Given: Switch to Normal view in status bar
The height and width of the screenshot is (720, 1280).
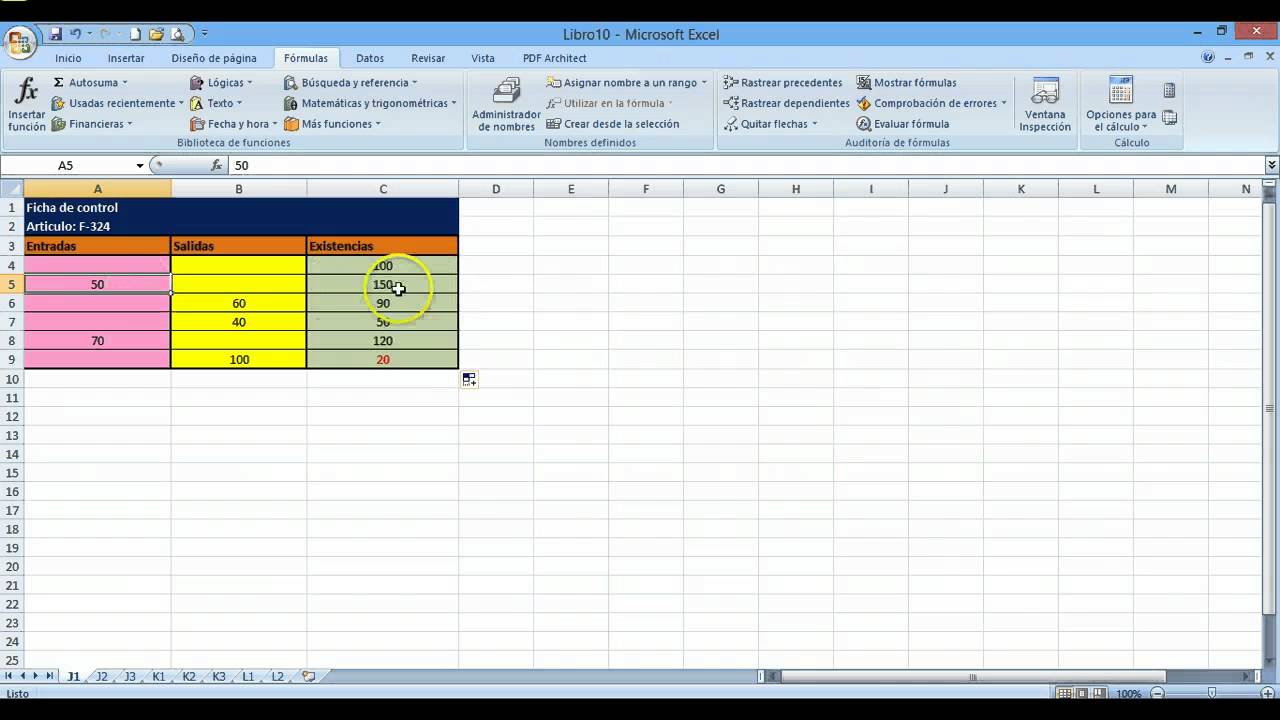Looking at the screenshot, I should 1065,694.
